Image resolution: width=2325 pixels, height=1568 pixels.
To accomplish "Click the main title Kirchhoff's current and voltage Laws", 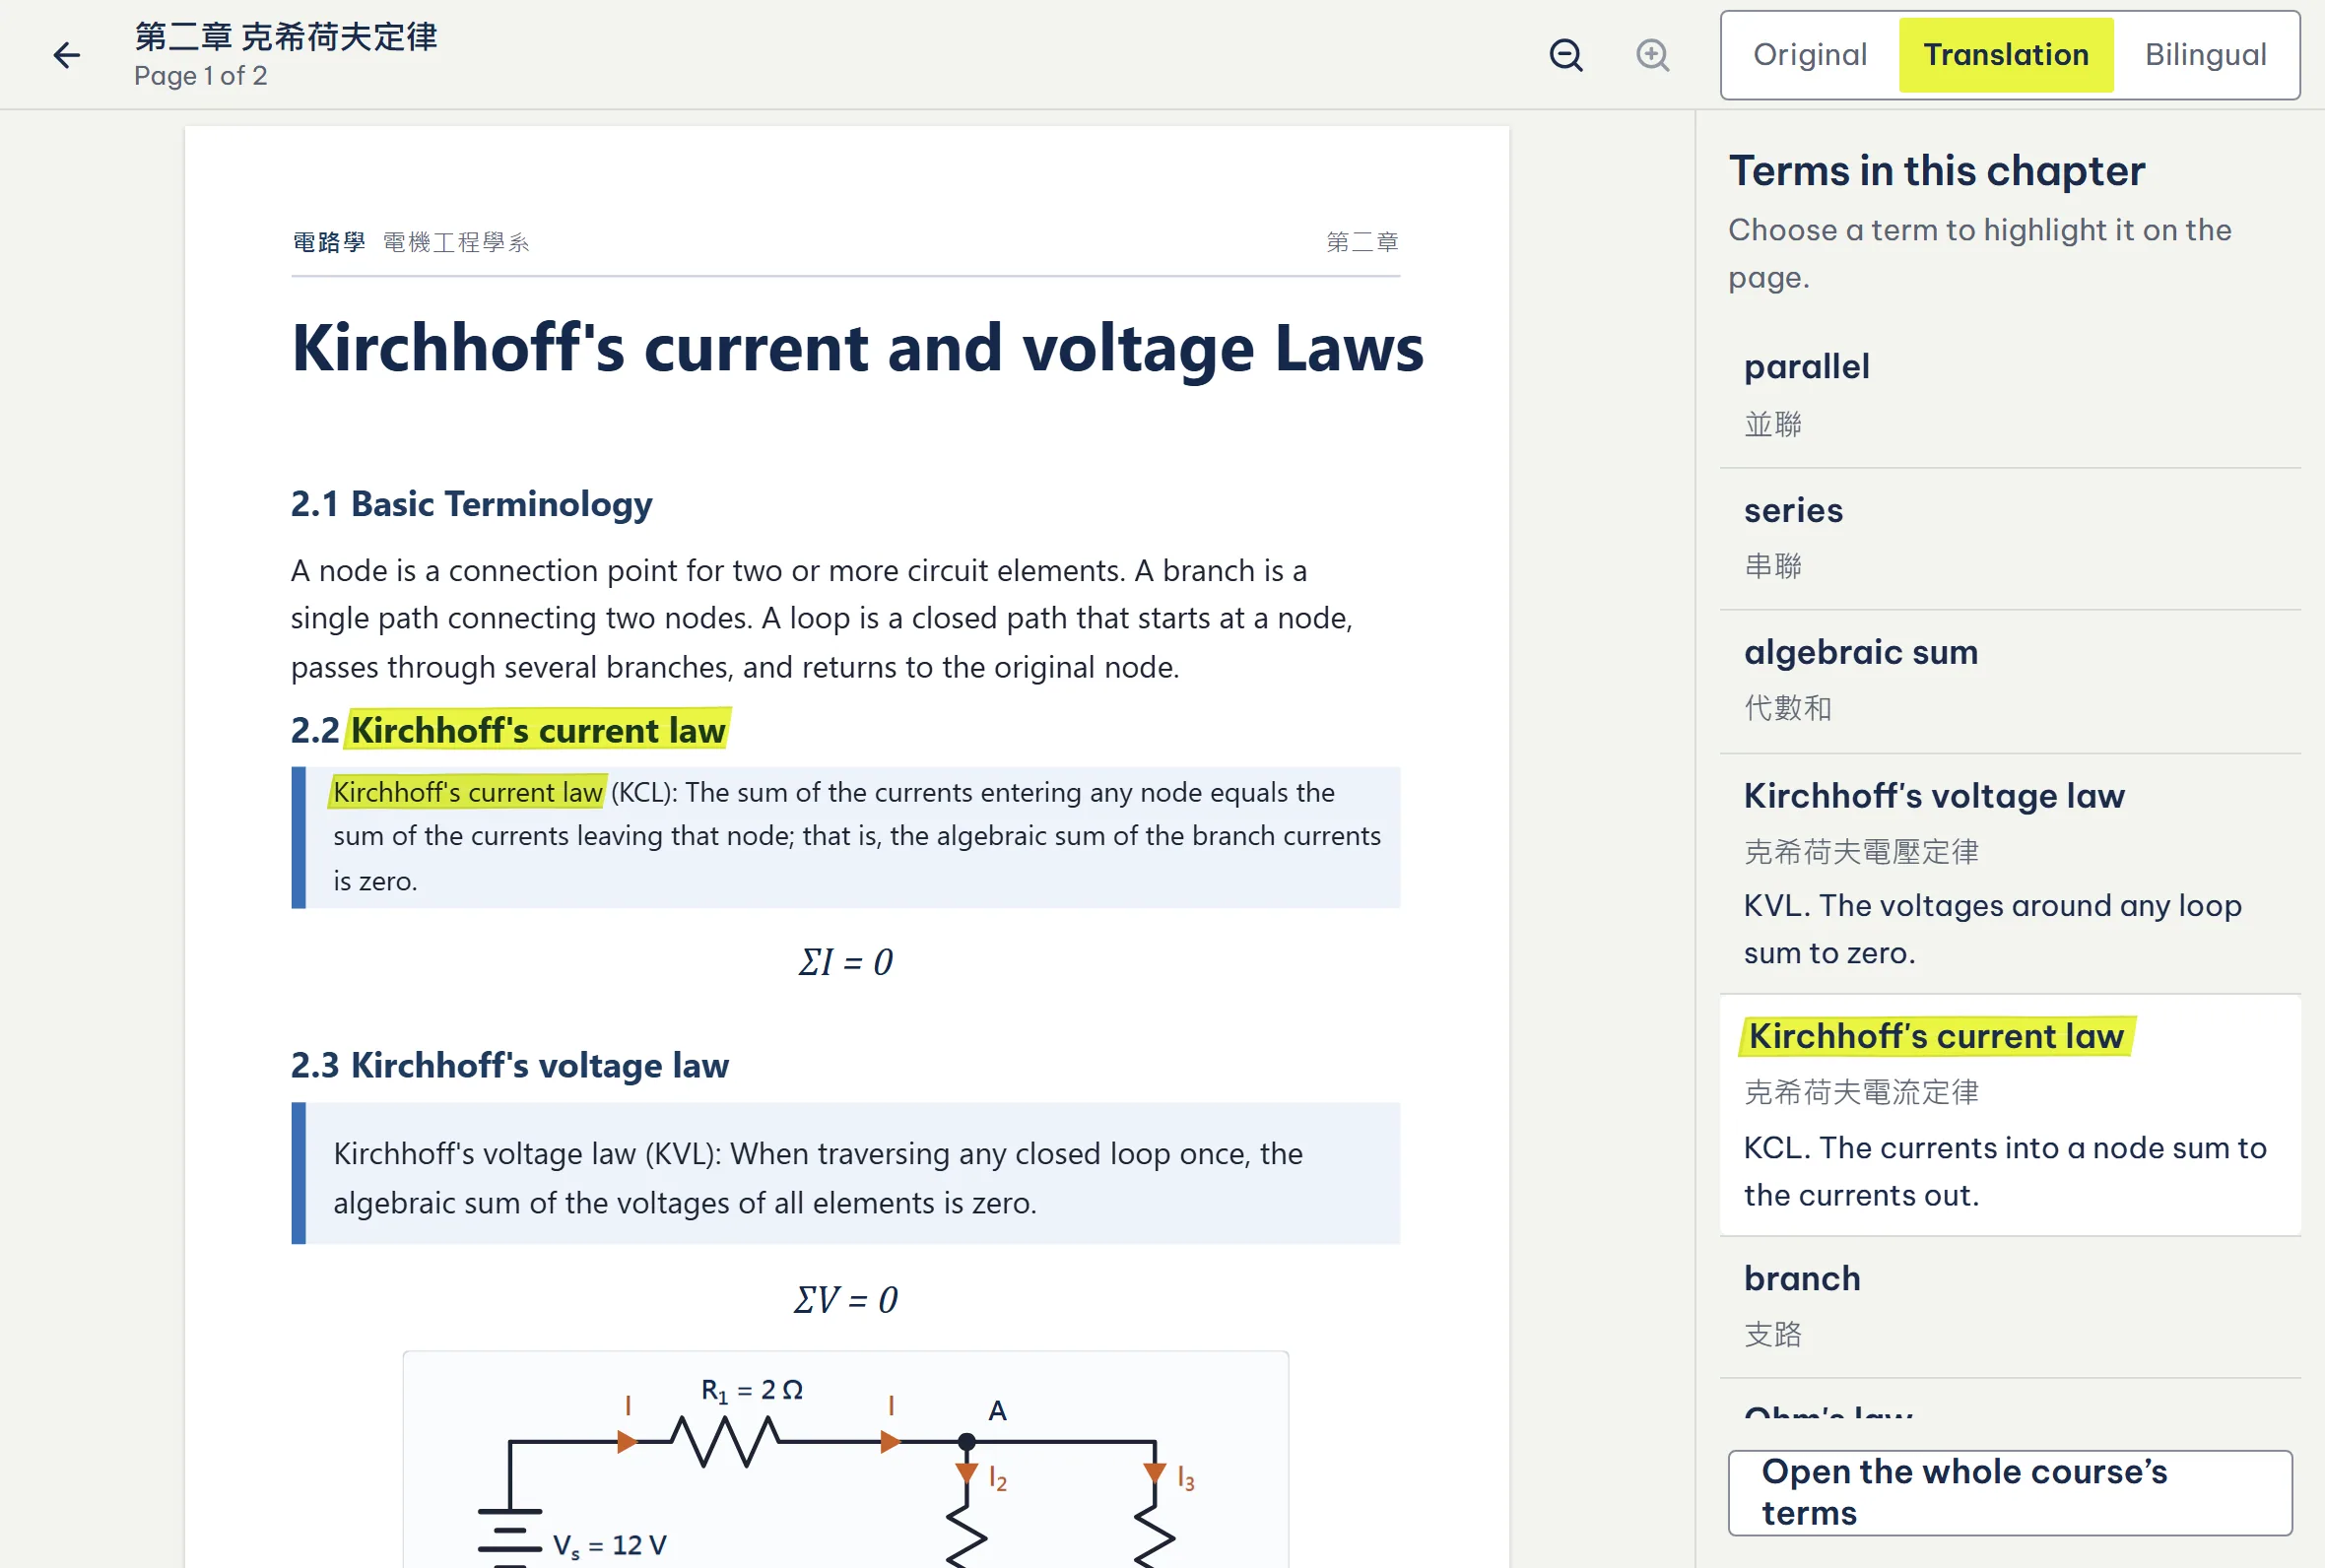I will (857, 348).
